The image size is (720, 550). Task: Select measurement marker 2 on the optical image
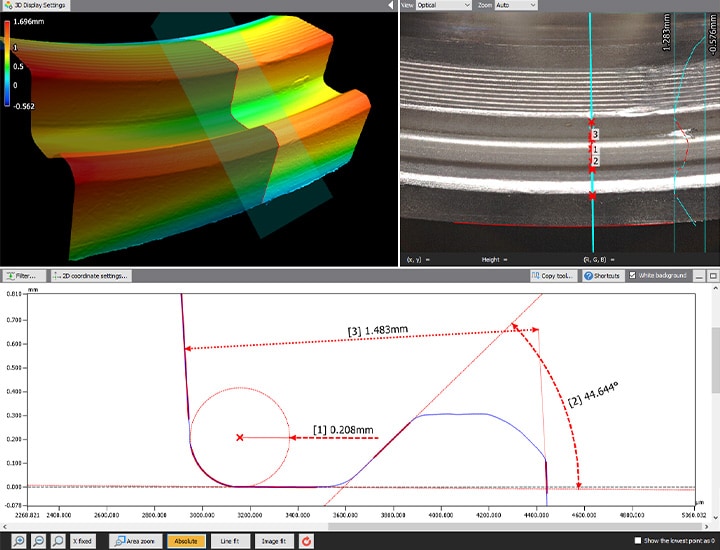pos(595,160)
